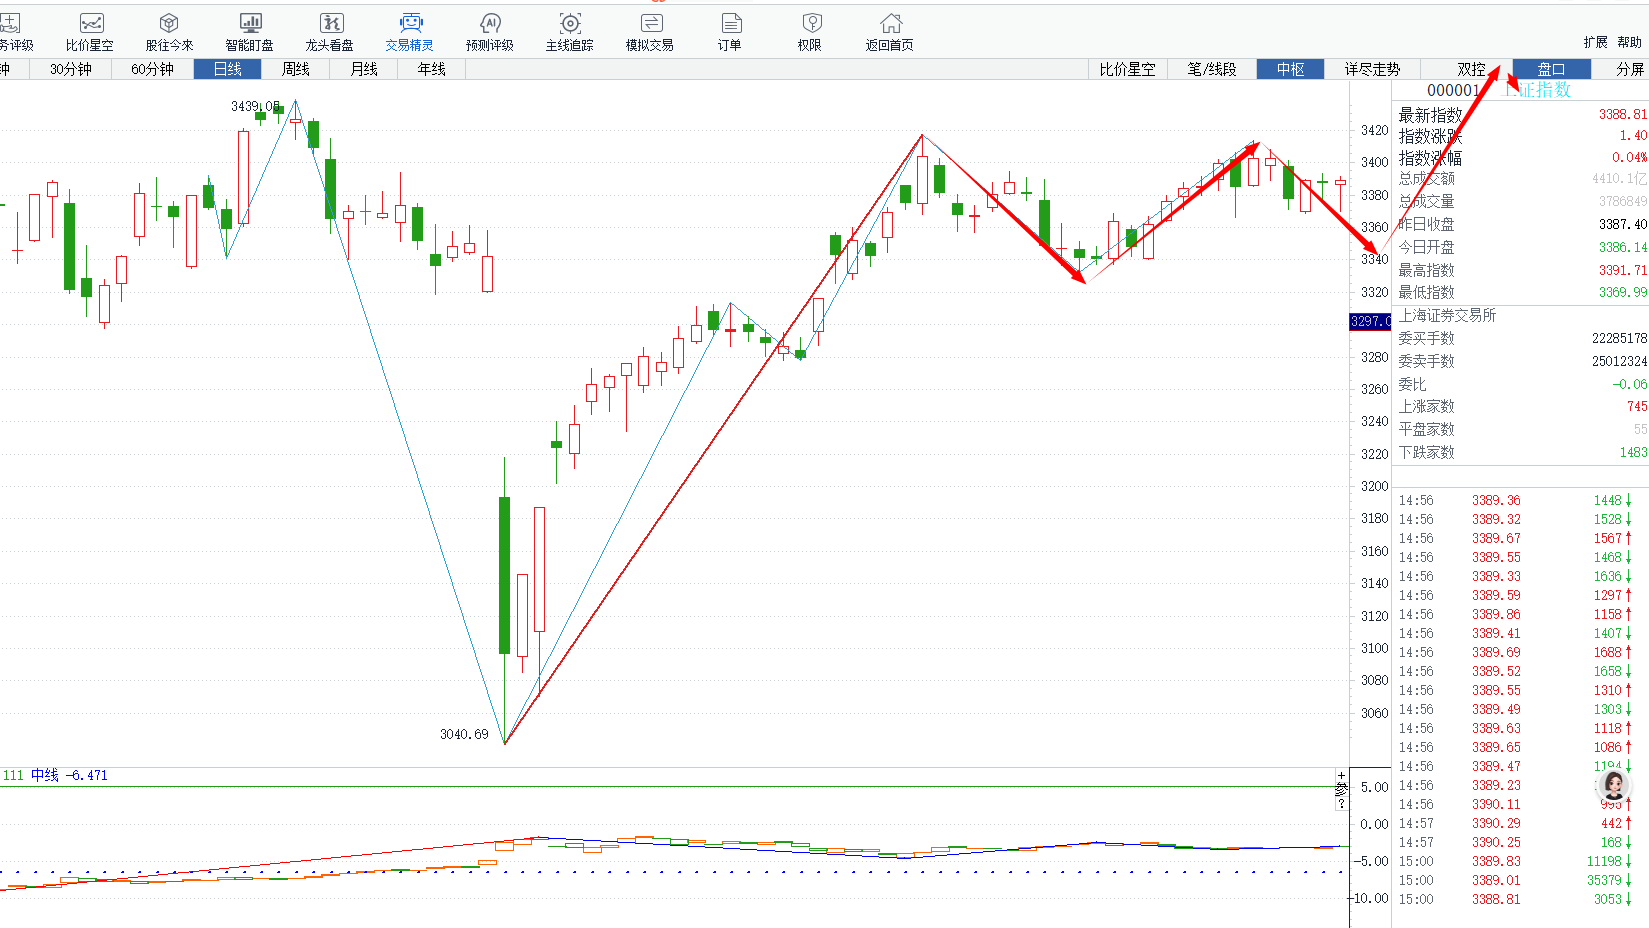Open the 预测评级 AI icon

click(490, 24)
